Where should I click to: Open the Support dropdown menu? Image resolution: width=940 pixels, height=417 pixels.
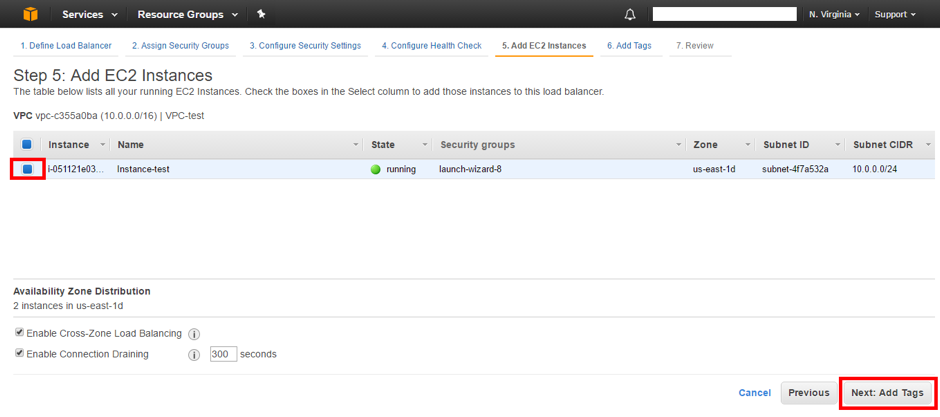click(x=895, y=14)
